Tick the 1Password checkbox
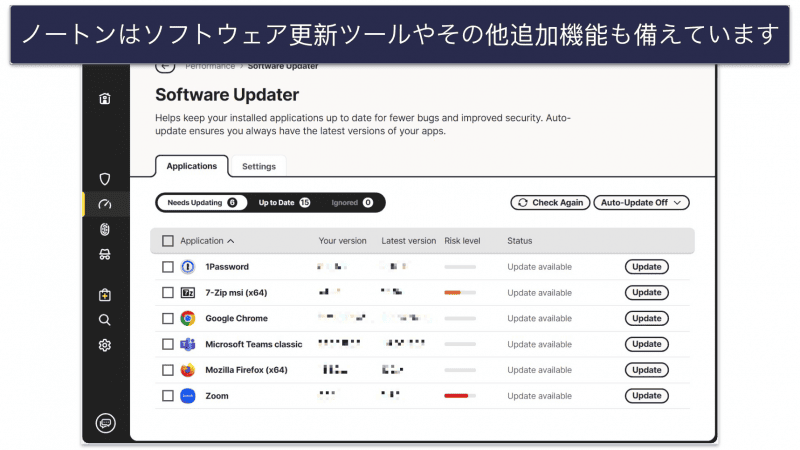800x450 pixels. (x=168, y=267)
